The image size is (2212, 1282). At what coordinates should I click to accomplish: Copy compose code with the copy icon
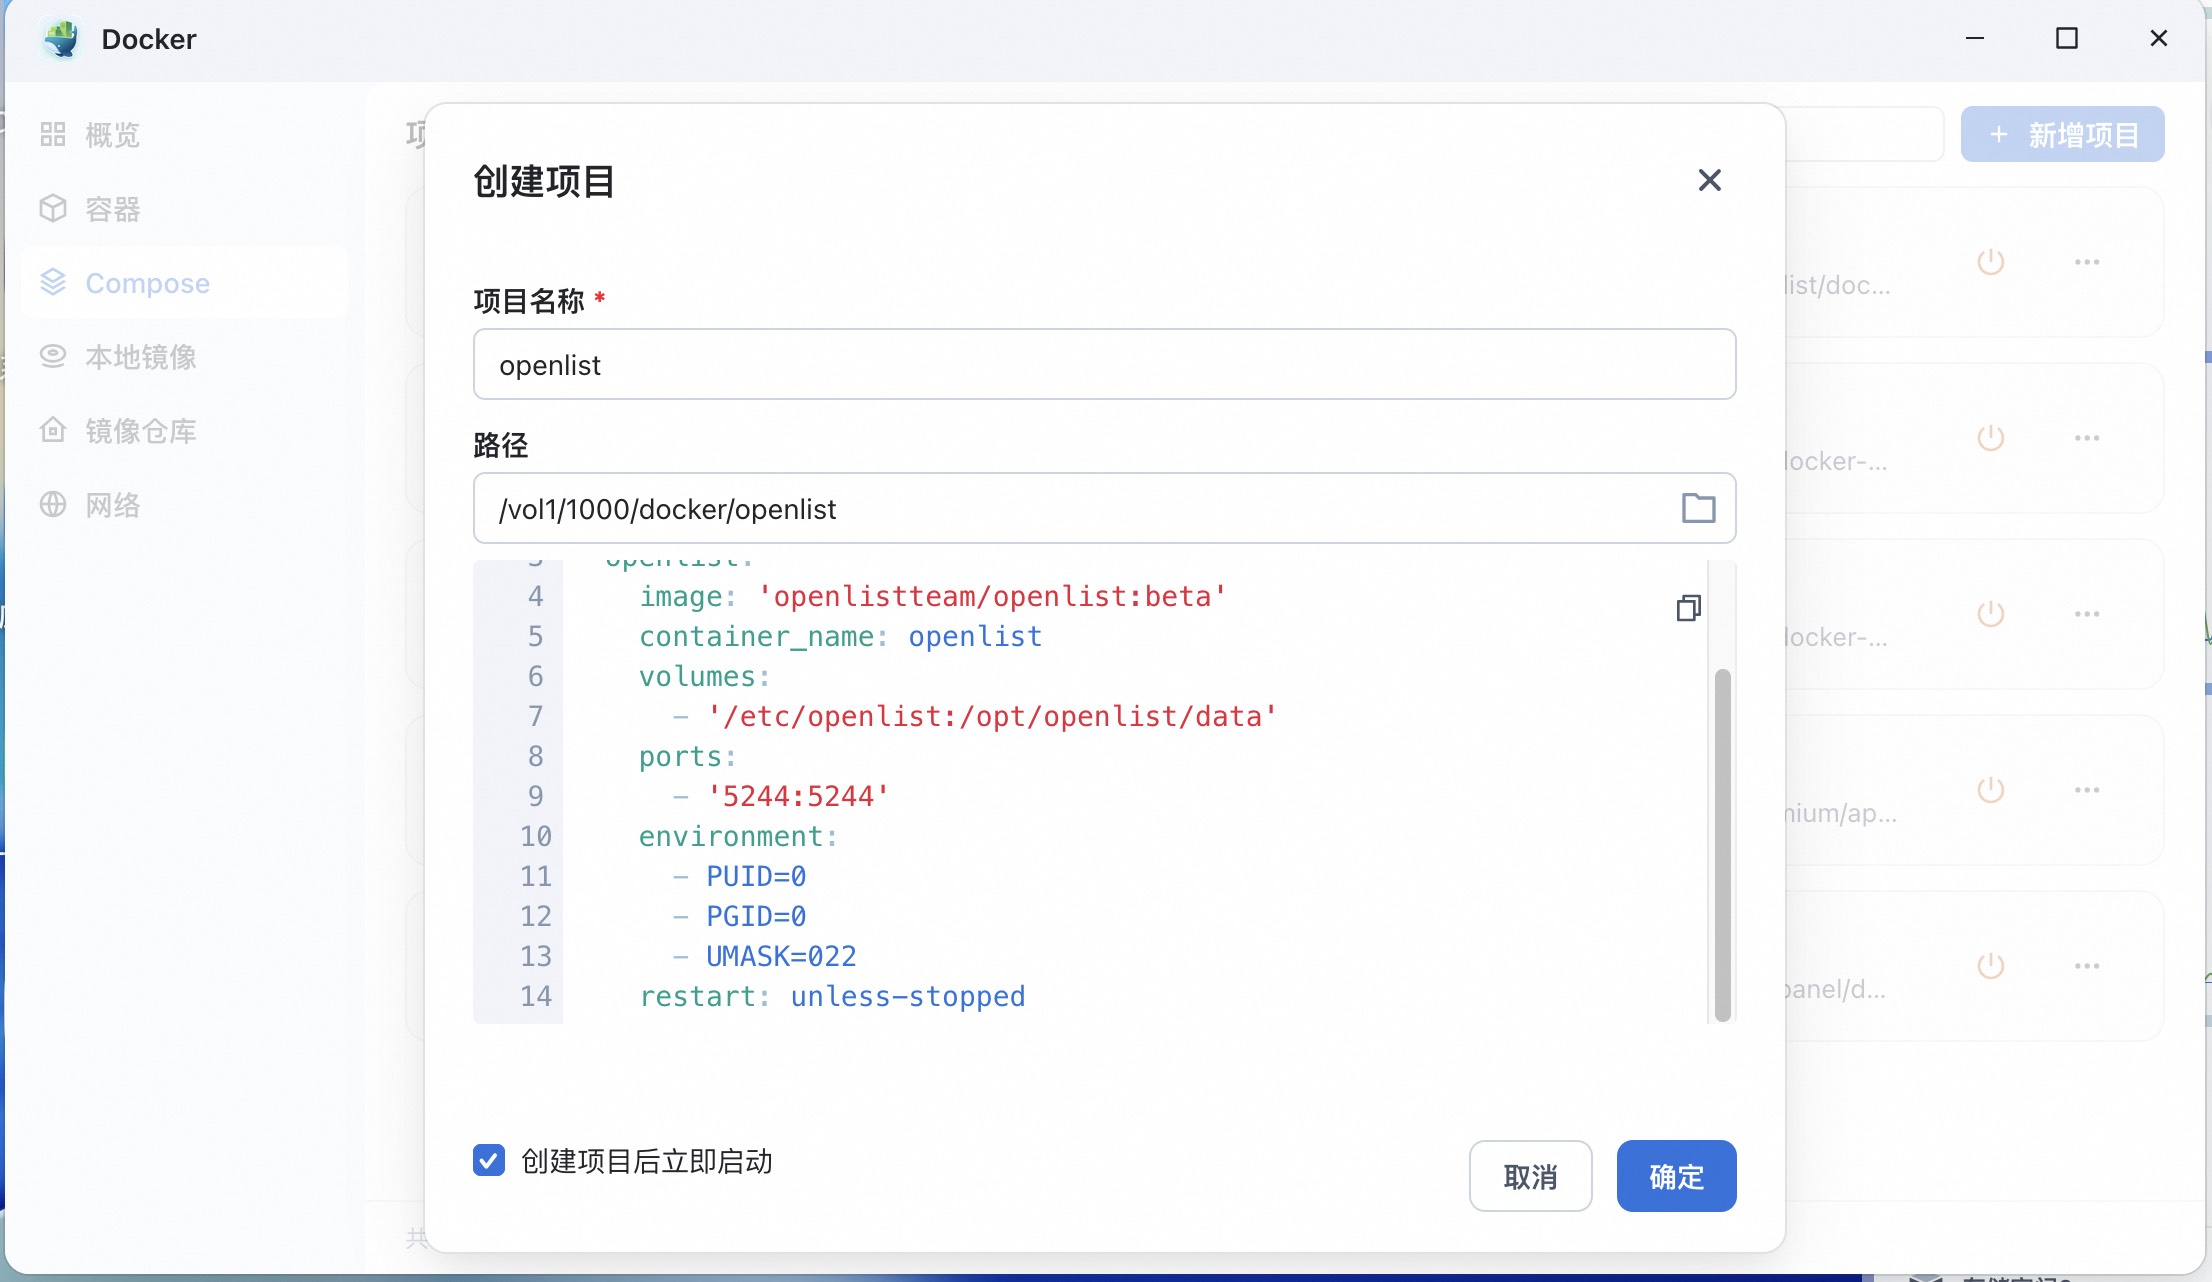1688,608
